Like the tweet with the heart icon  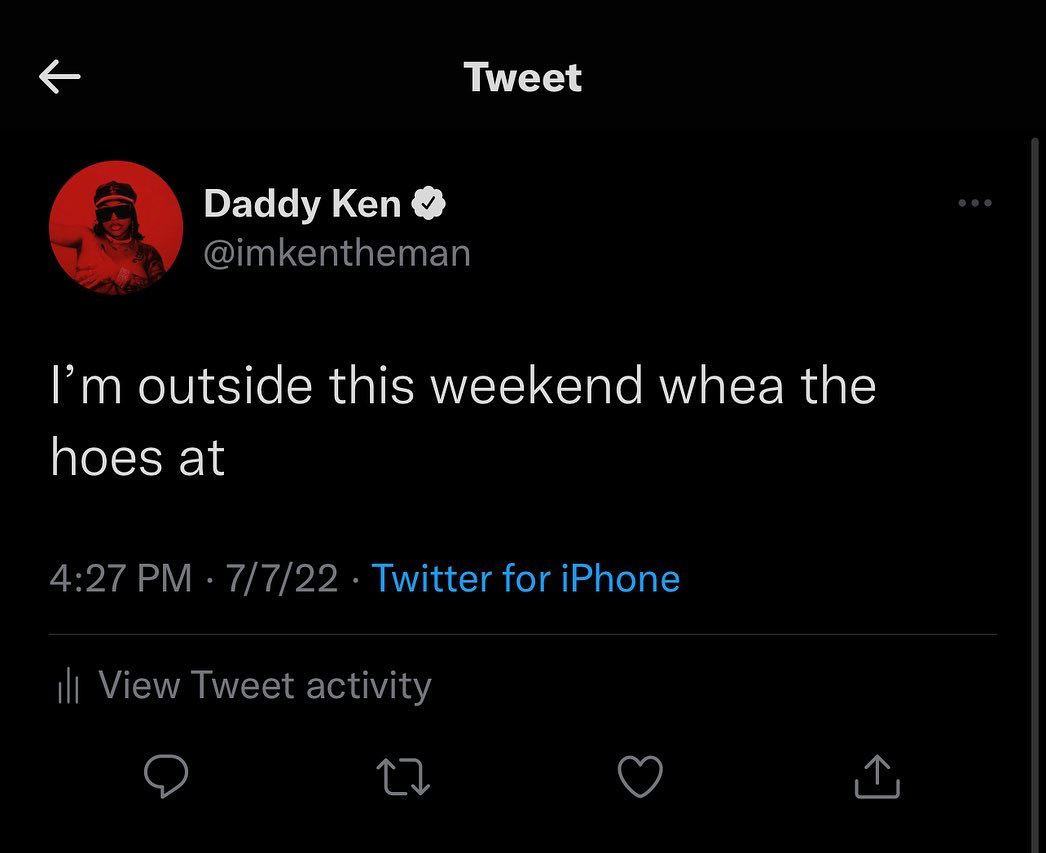coord(640,777)
